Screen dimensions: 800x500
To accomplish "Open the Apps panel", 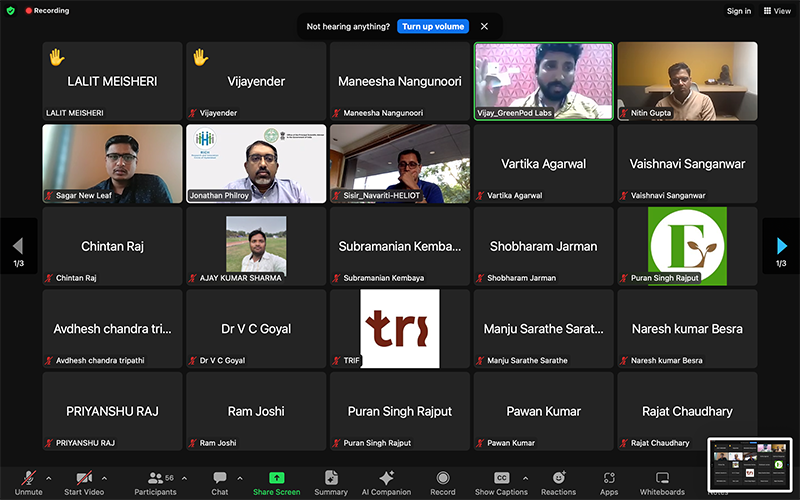I will pos(608,478).
